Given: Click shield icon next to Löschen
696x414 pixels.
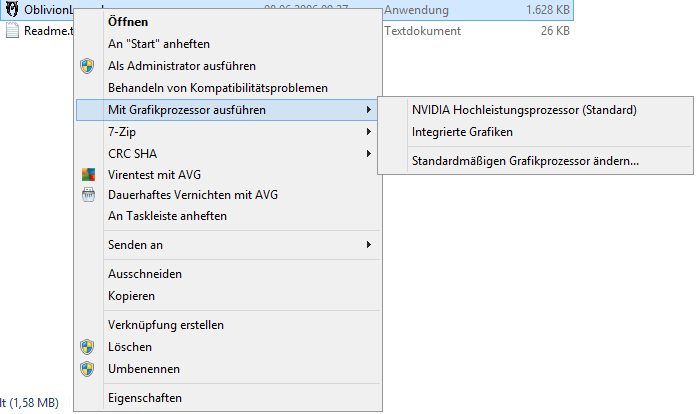Looking at the screenshot, I should coord(87,347).
